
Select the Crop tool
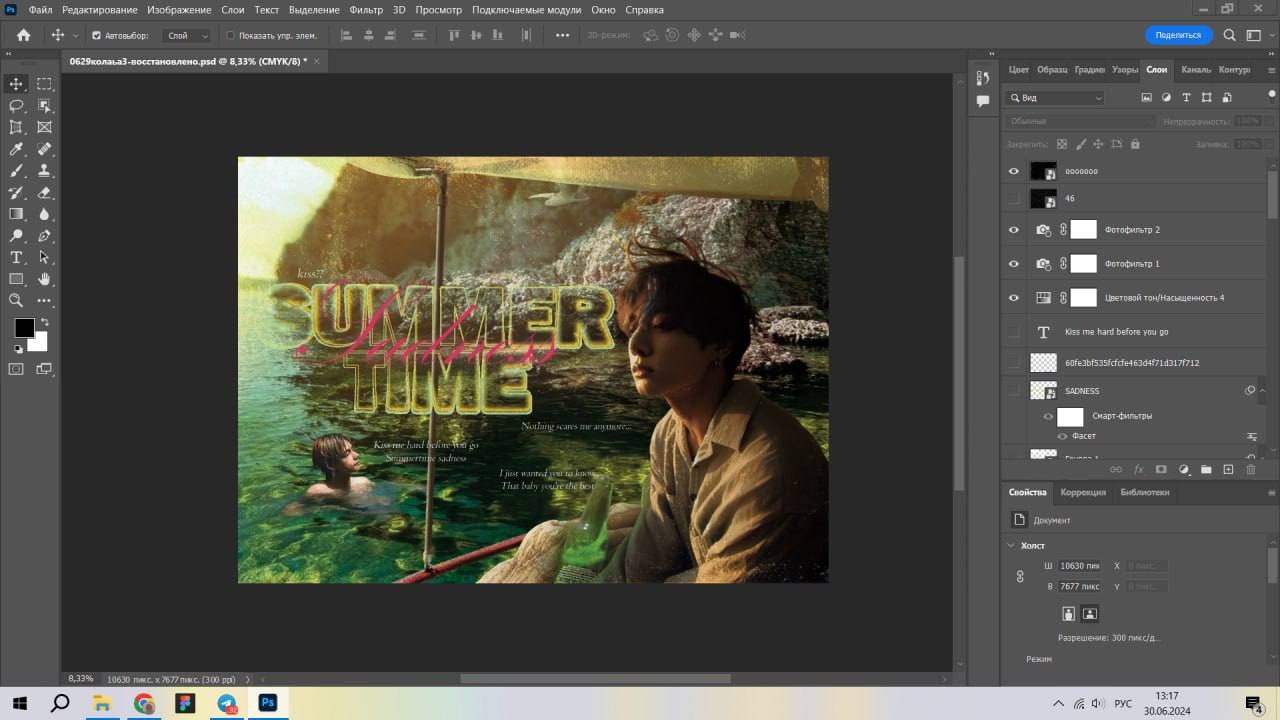pyautogui.click(x=16, y=127)
